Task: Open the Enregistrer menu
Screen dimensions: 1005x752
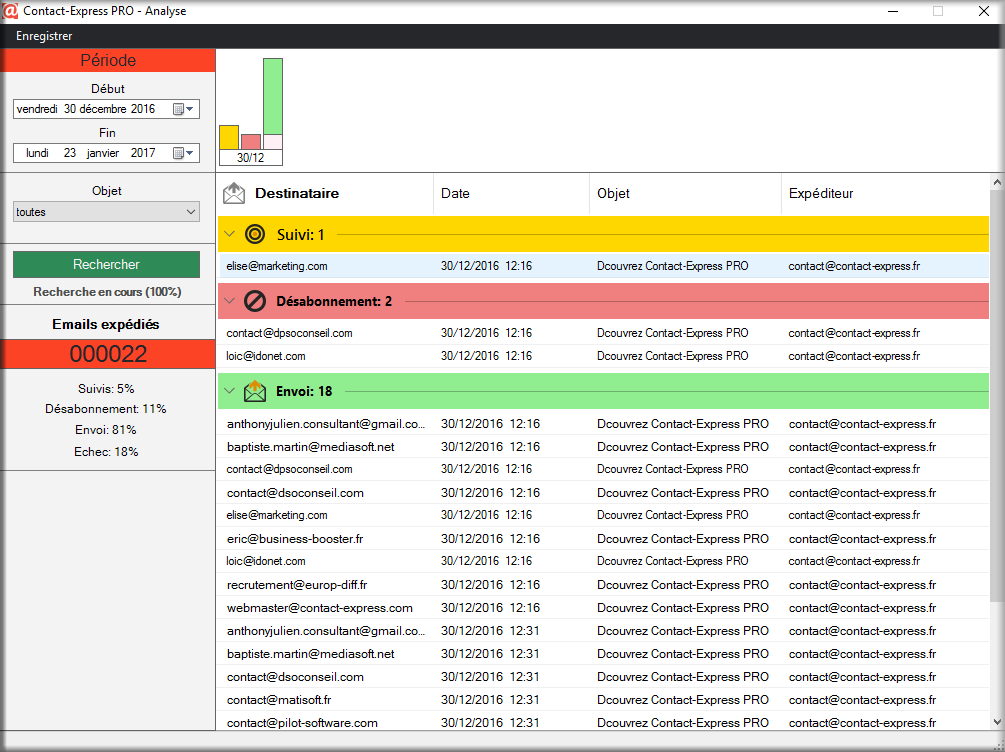Action: click(44, 36)
